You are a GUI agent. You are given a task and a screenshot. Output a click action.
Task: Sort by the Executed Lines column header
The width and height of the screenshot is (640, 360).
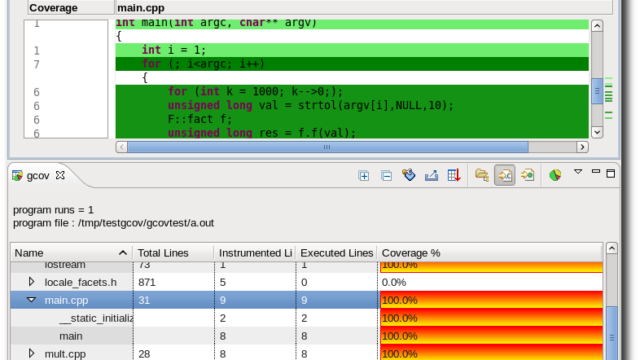(x=337, y=253)
